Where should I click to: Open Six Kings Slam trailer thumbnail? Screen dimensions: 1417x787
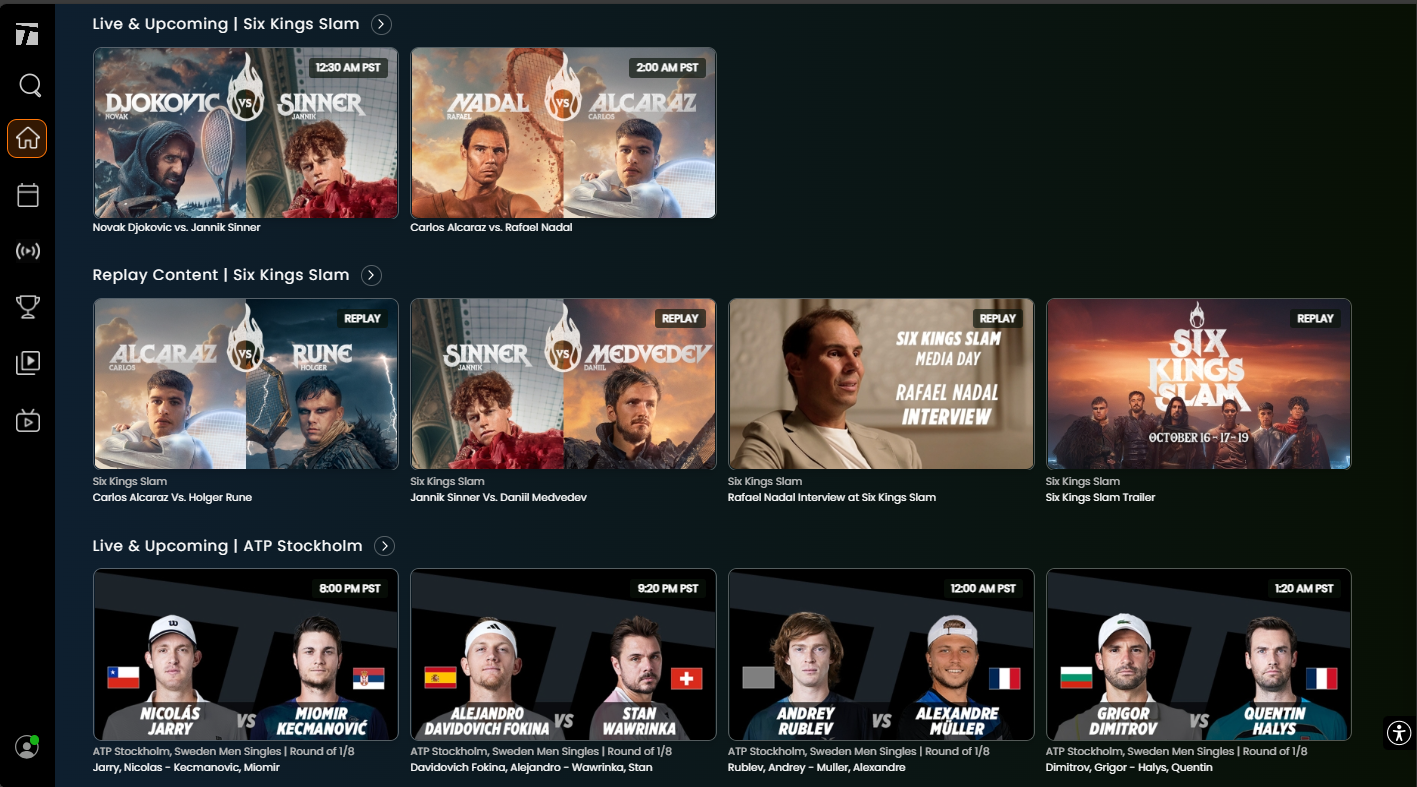click(x=1199, y=384)
